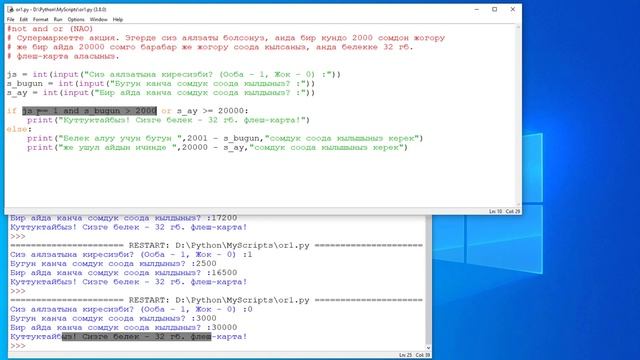Click the shell line with answer ':0'
640x360 pixels.
coord(131,309)
